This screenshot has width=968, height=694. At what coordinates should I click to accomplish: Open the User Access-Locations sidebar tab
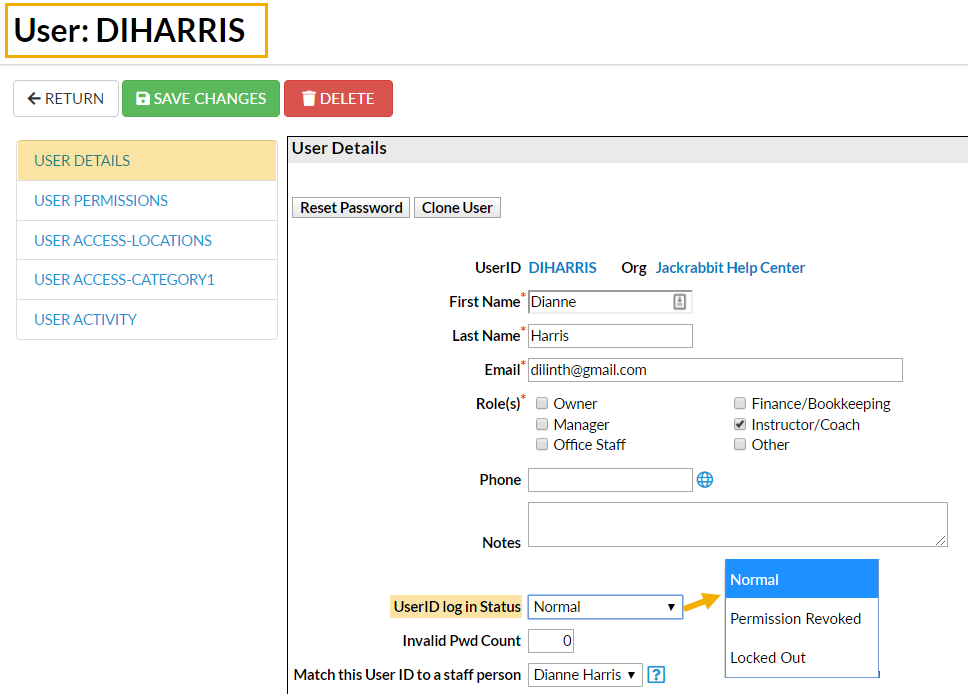[x=147, y=240]
